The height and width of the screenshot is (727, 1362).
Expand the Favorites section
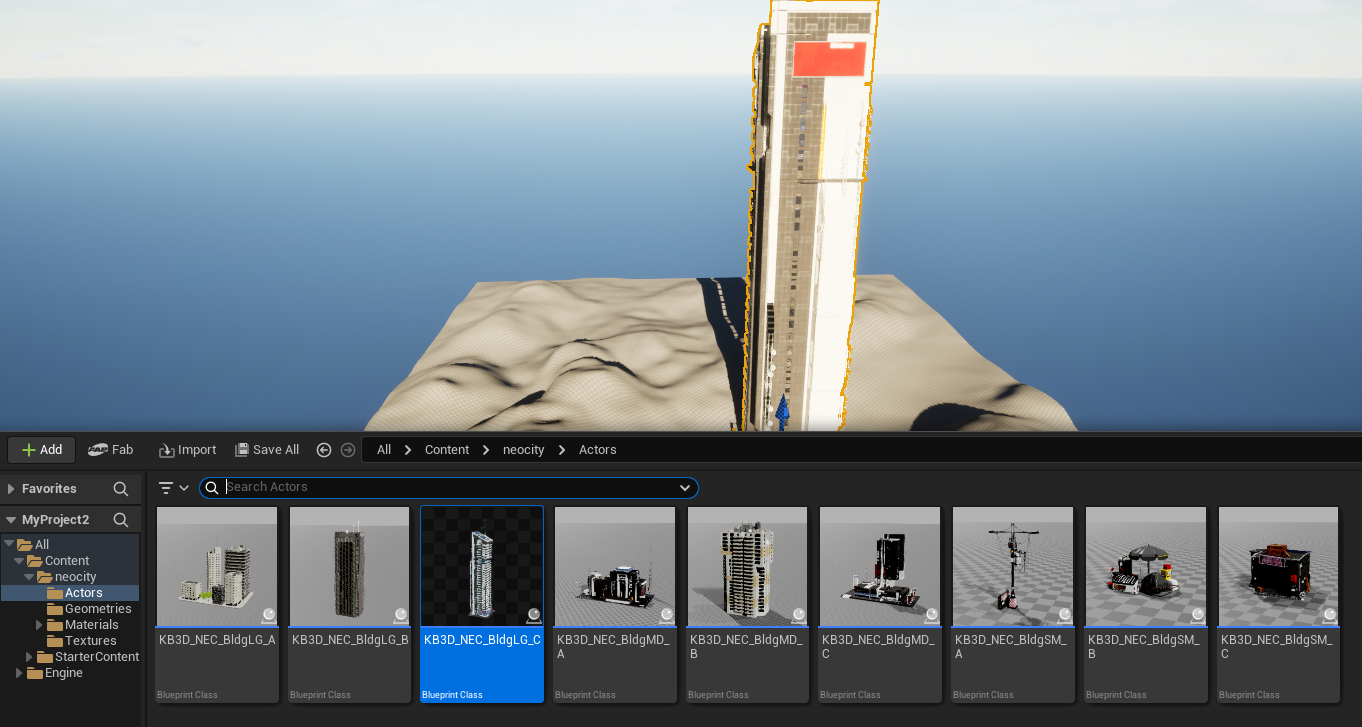(11, 489)
